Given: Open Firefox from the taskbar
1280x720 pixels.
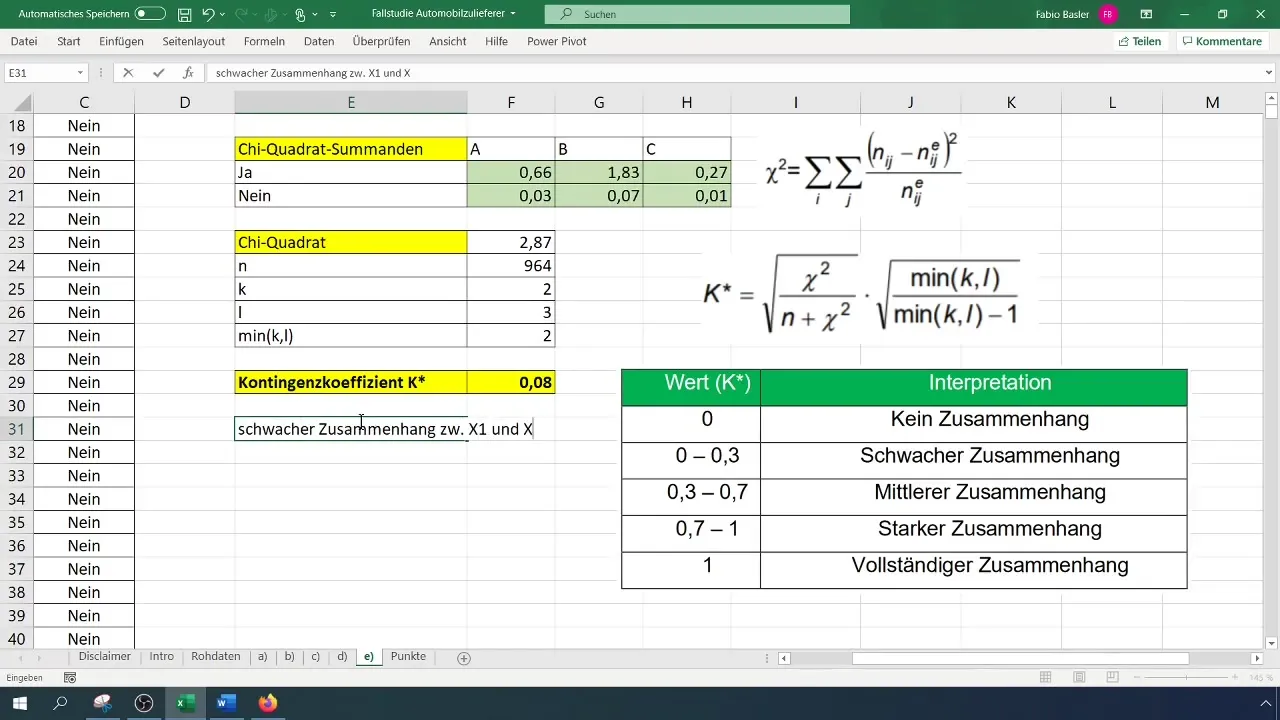Looking at the screenshot, I should [x=267, y=703].
